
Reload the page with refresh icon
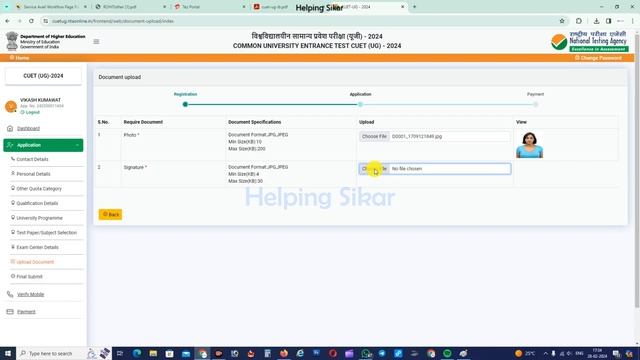[x=31, y=21]
